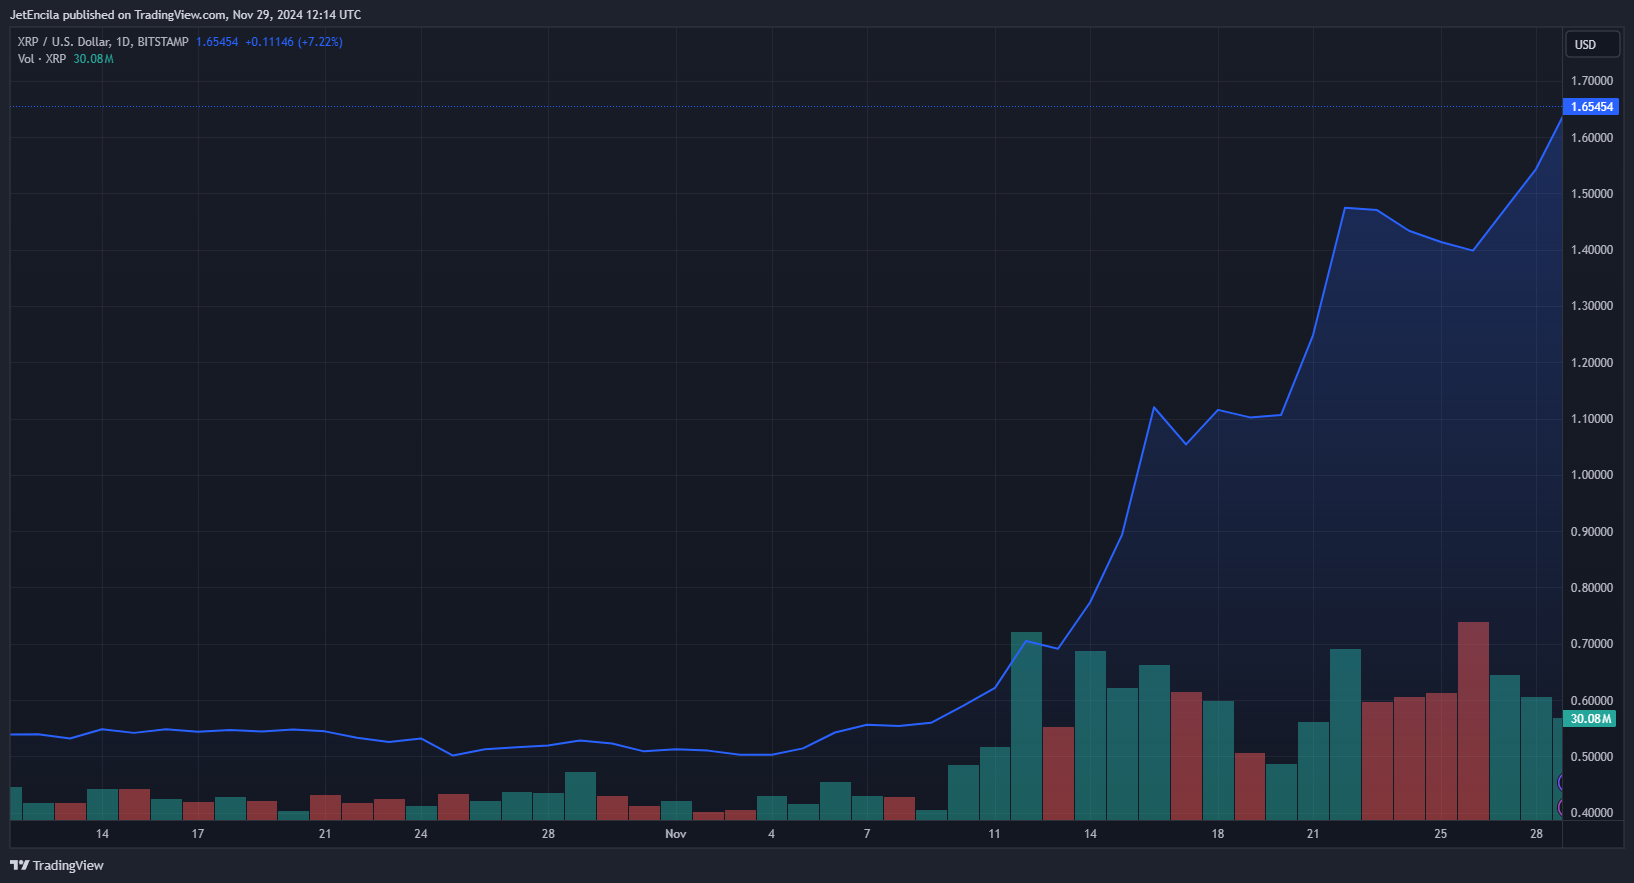Screen dimensions: 1634x883
Task: Click the 30.08M volume value in legend
Action: coord(93,59)
